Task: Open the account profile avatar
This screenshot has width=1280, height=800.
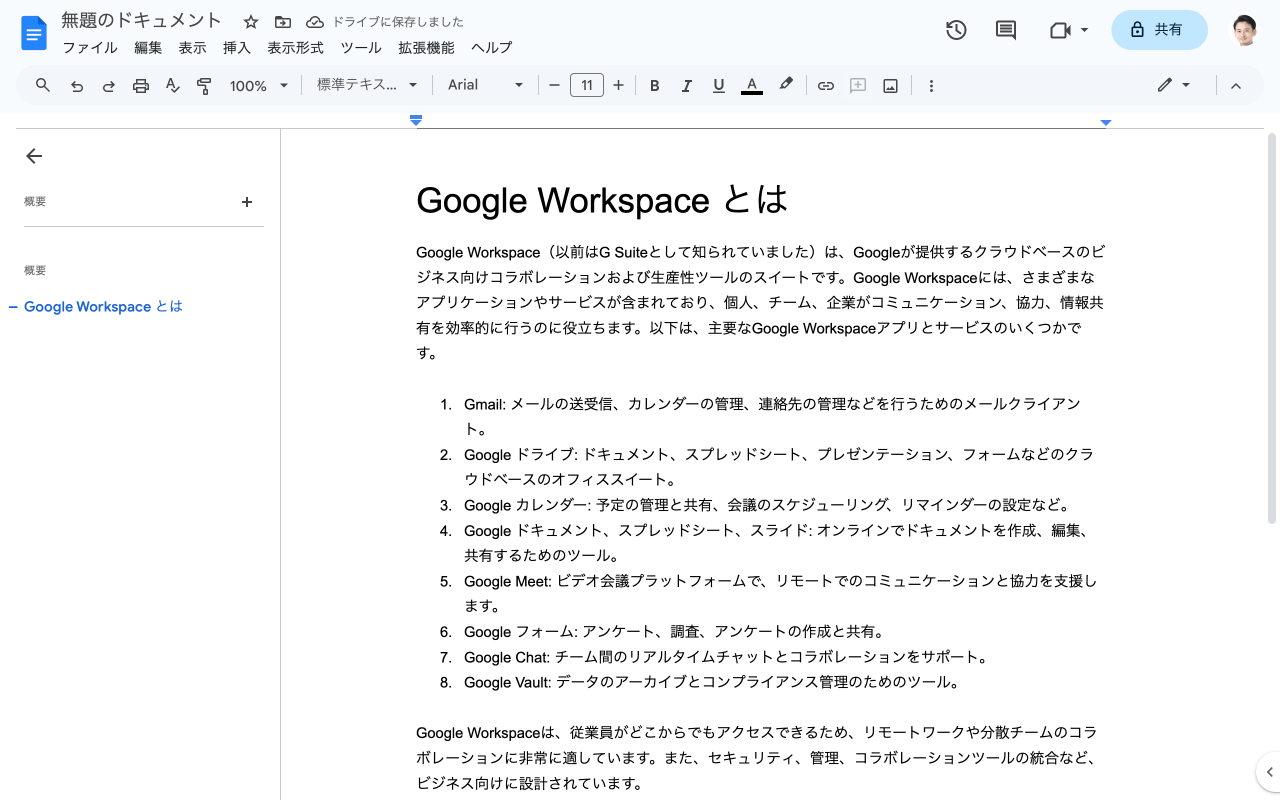Action: 1243,30
